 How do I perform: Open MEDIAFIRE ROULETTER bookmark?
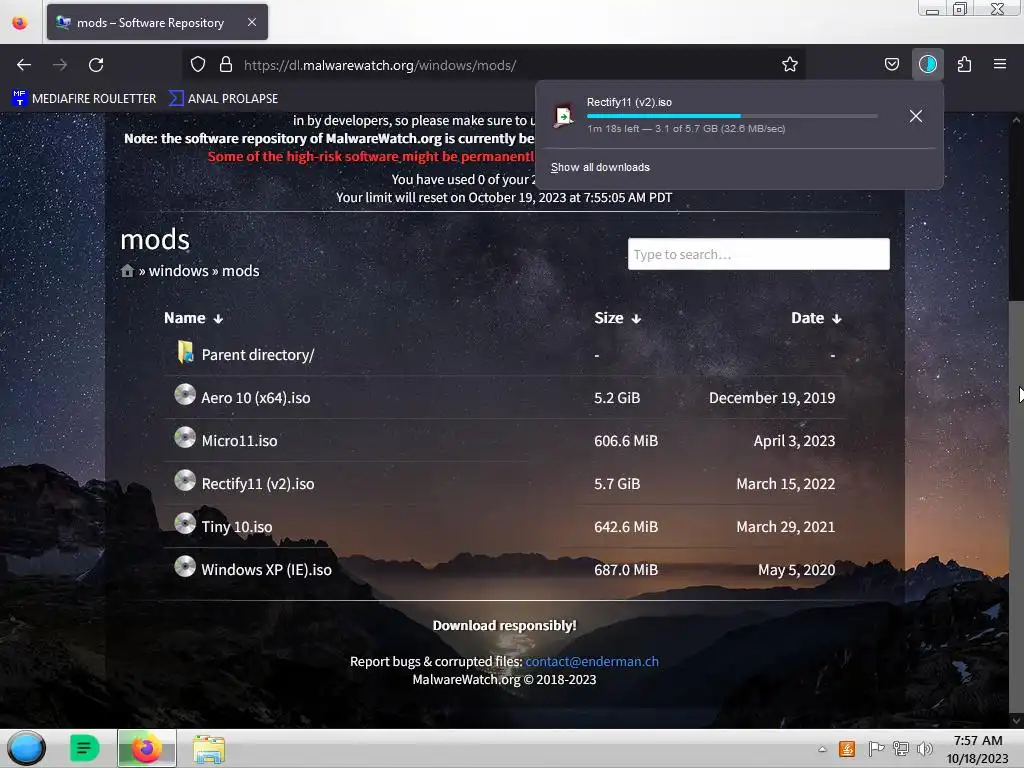click(x=84, y=99)
